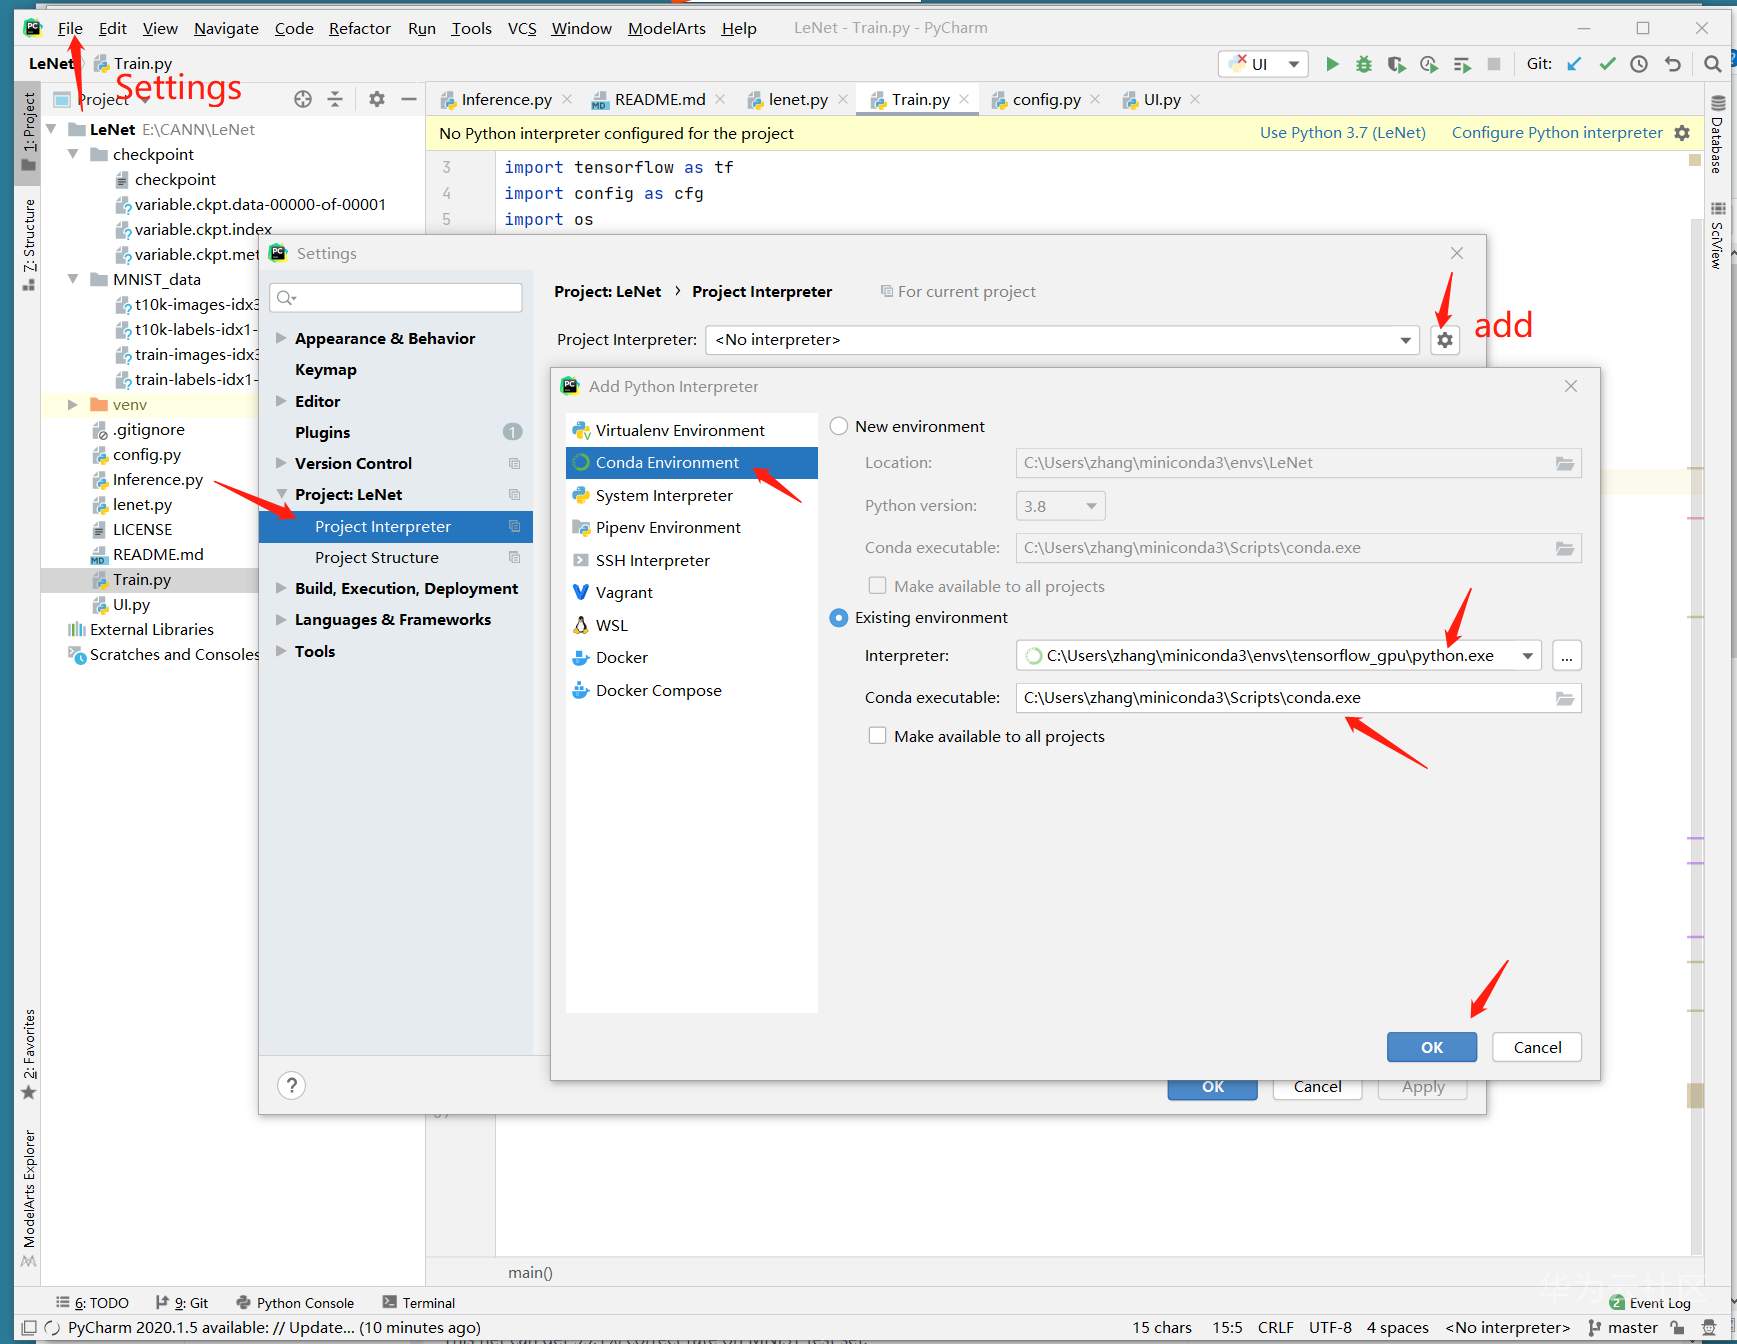Click the Project panel locate crosshair icon
The height and width of the screenshot is (1344, 1737).
(303, 99)
